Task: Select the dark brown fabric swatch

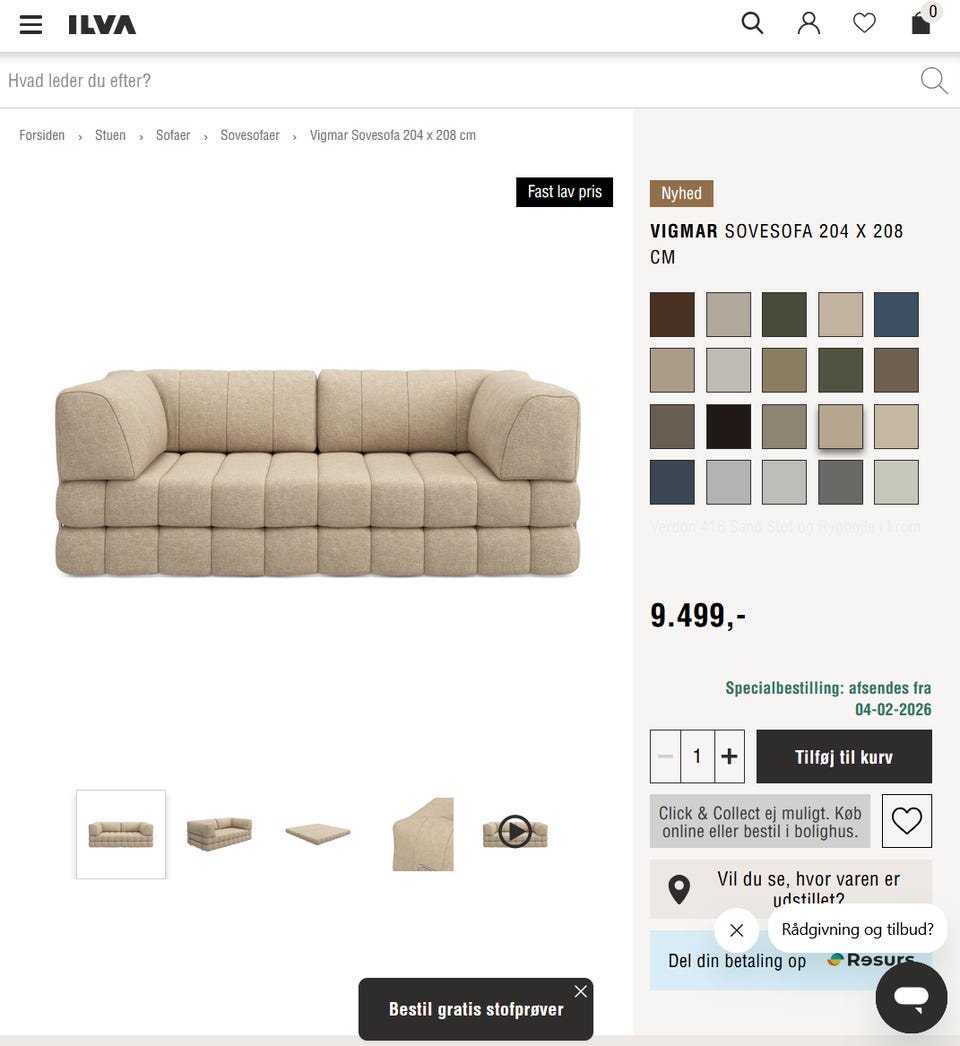Action: (x=672, y=314)
